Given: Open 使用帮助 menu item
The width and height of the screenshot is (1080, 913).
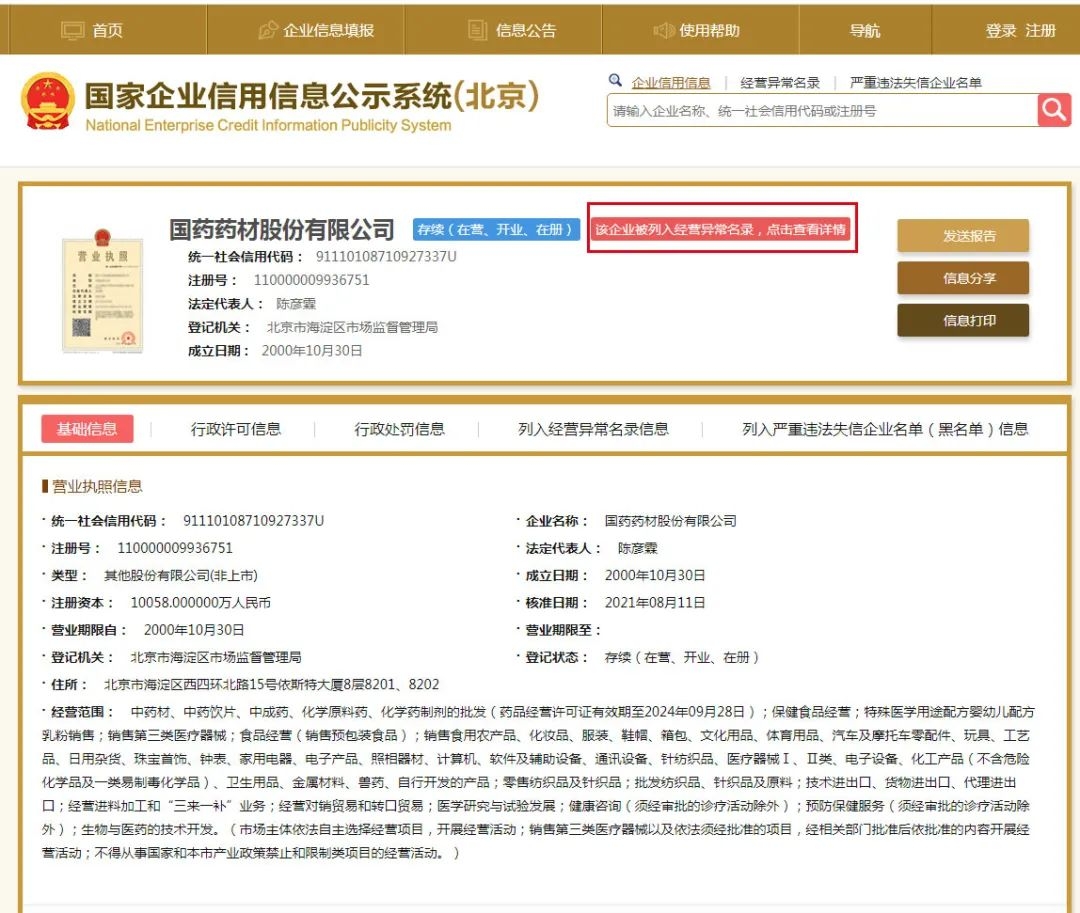Looking at the screenshot, I should (x=709, y=30).
